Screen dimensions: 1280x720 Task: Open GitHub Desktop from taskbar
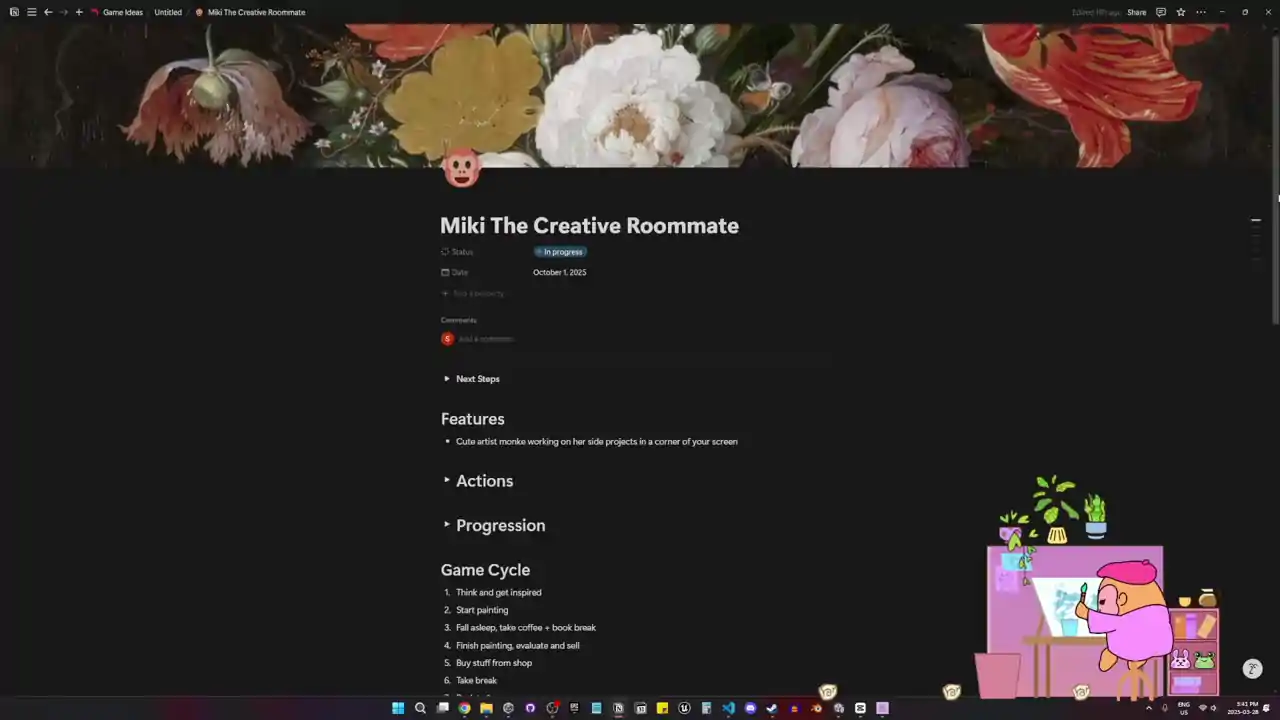530,708
